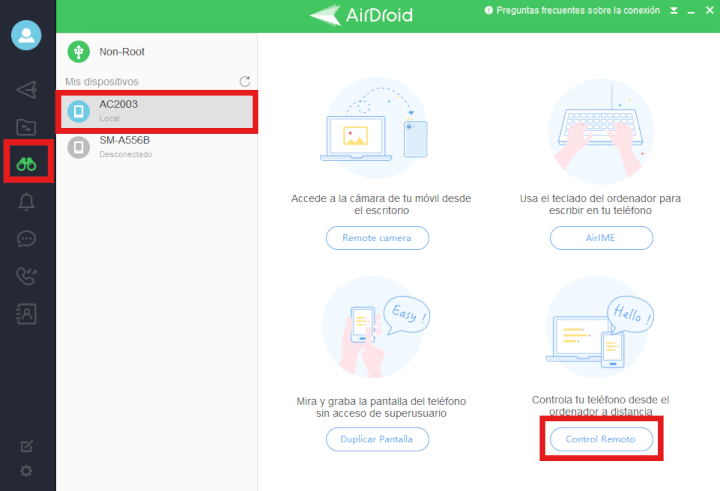This screenshot has width=720, height=491.
Task: Open the settings gear icon
Action: [x=26, y=471]
